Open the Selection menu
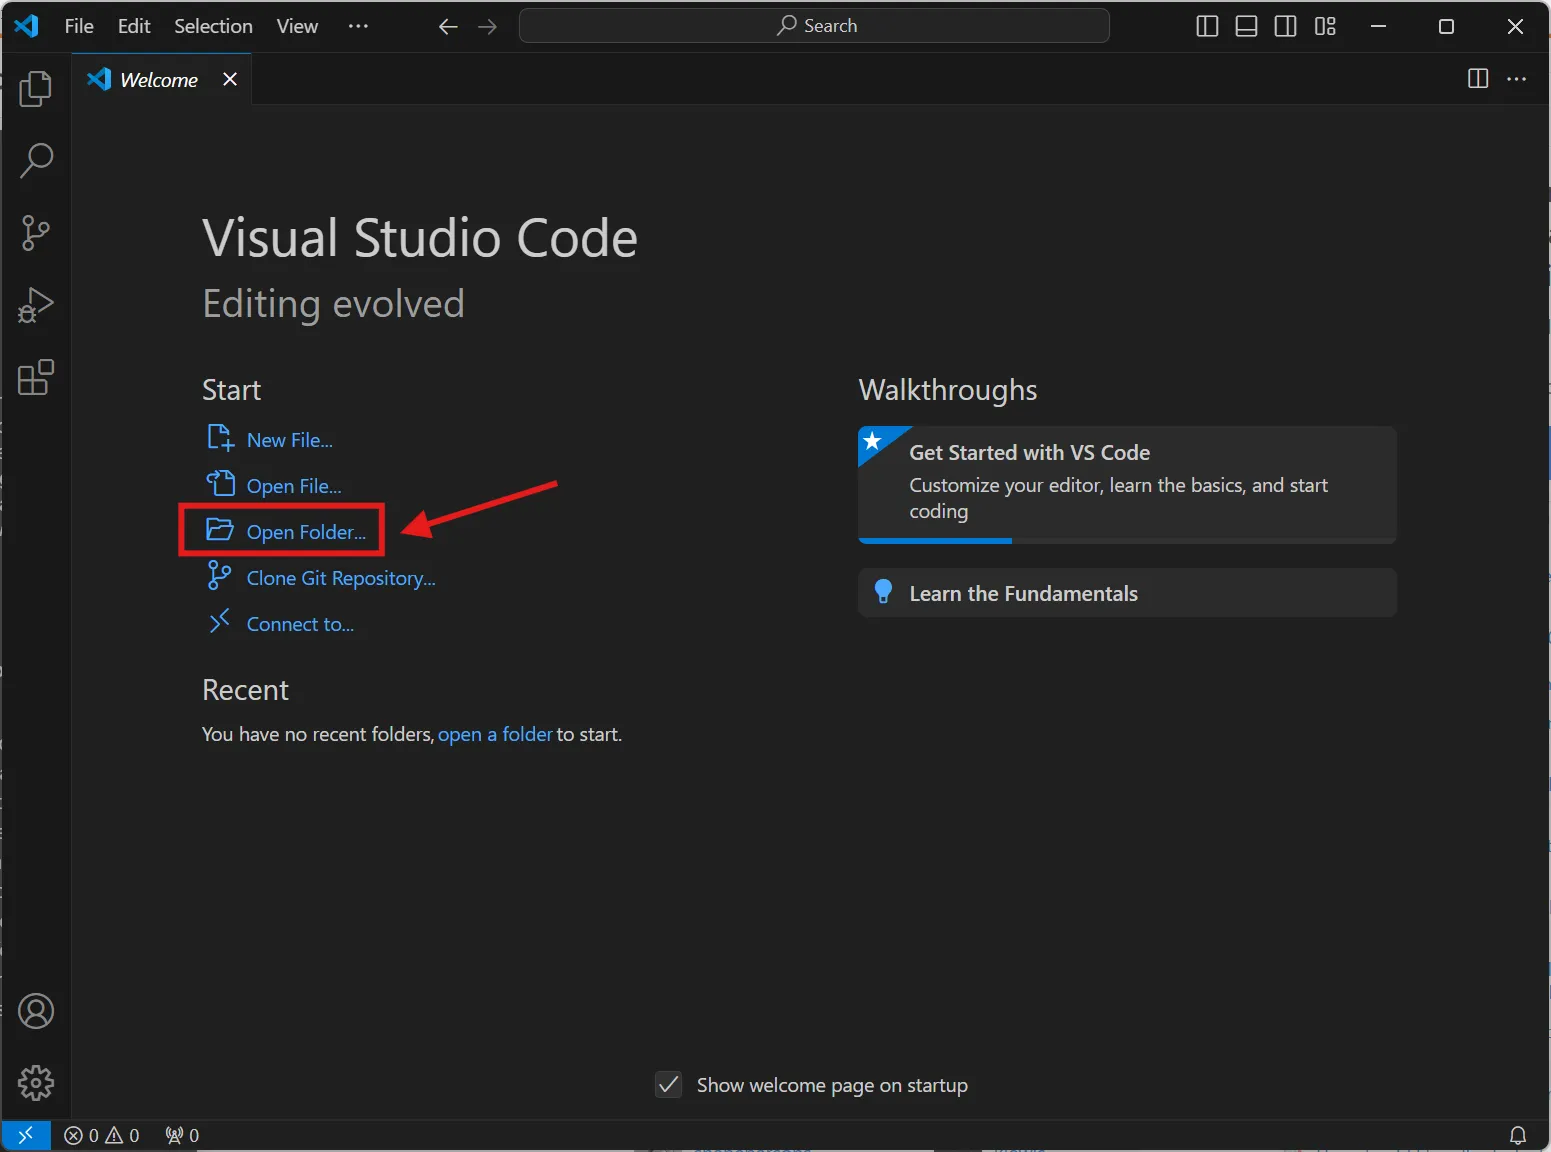 click(213, 26)
